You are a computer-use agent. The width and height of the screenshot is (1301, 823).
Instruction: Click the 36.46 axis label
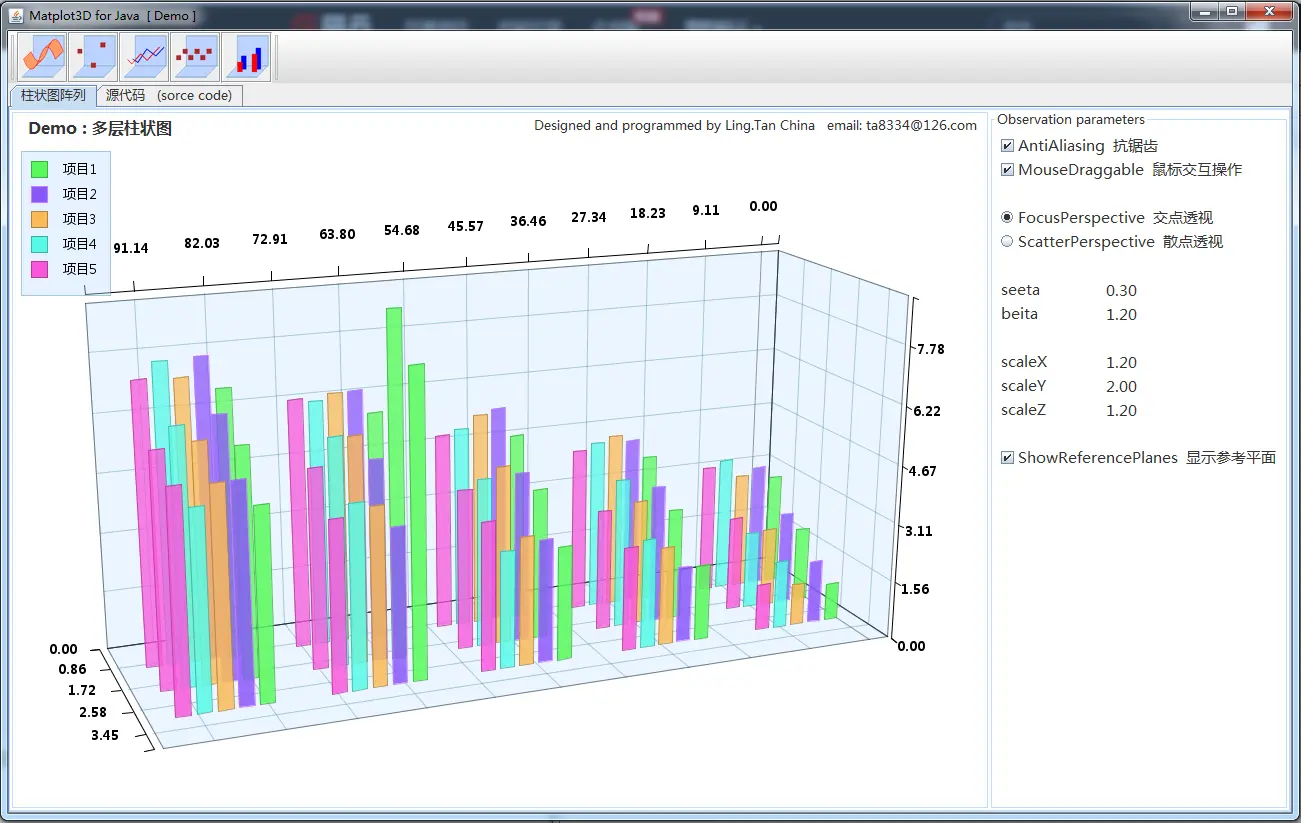[528, 222]
